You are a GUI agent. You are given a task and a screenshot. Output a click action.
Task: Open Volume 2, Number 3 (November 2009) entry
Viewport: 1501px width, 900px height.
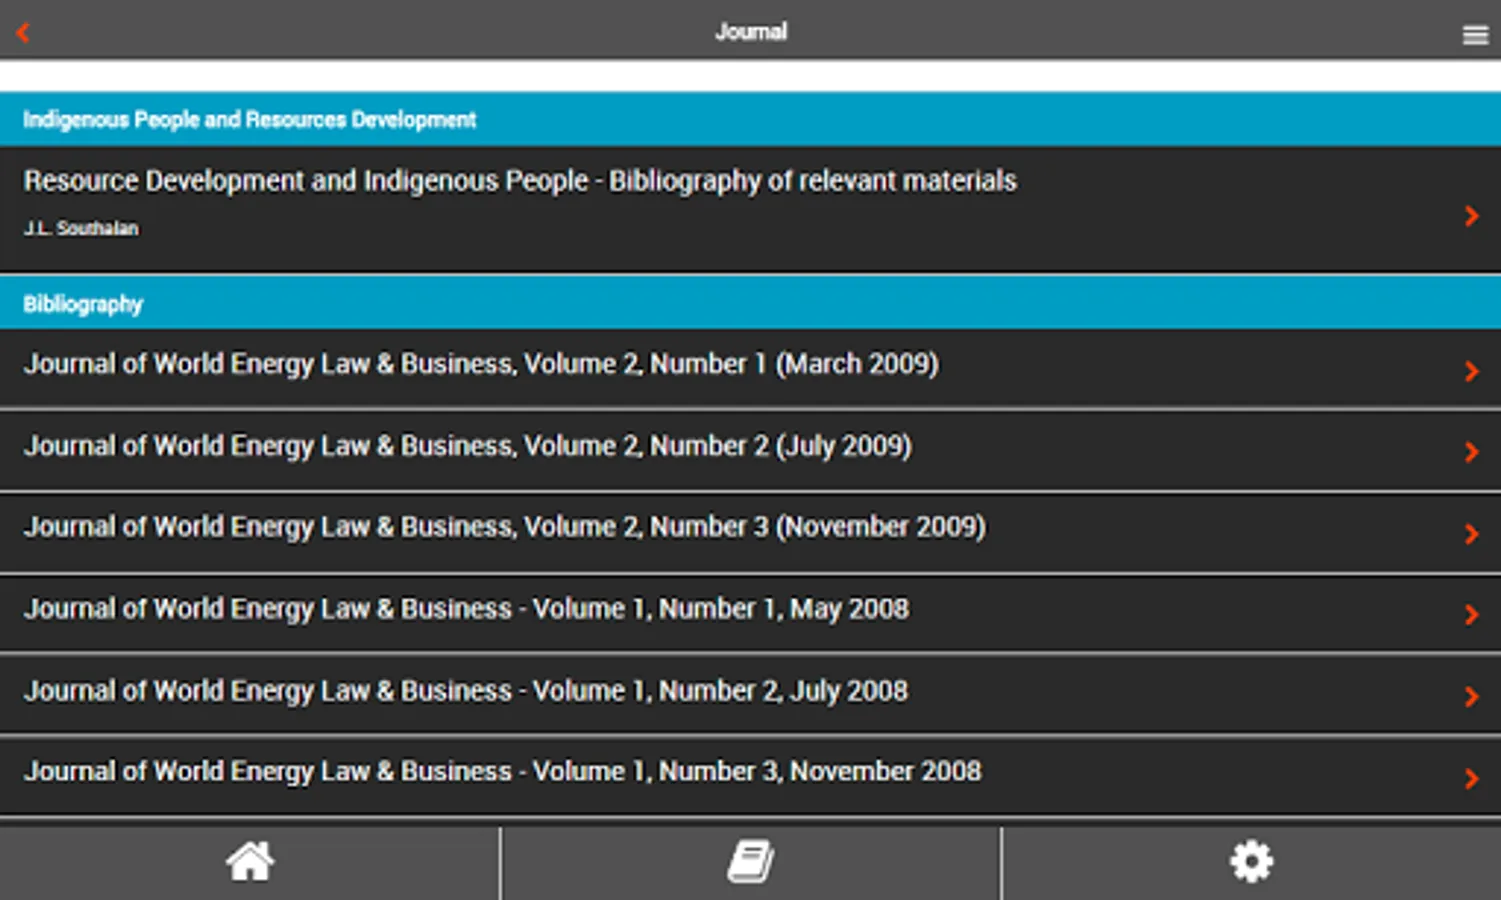tap(750, 531)
